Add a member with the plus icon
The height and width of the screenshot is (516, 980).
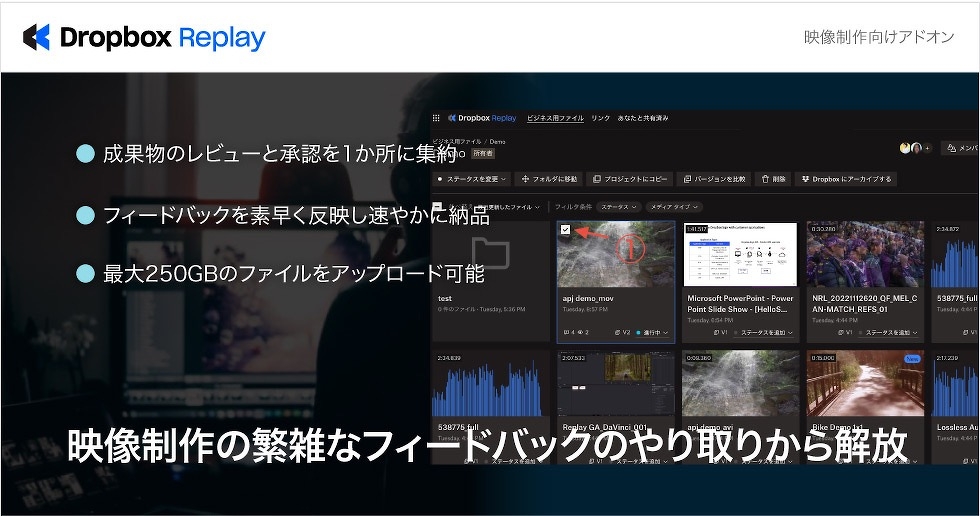[928, 148]
